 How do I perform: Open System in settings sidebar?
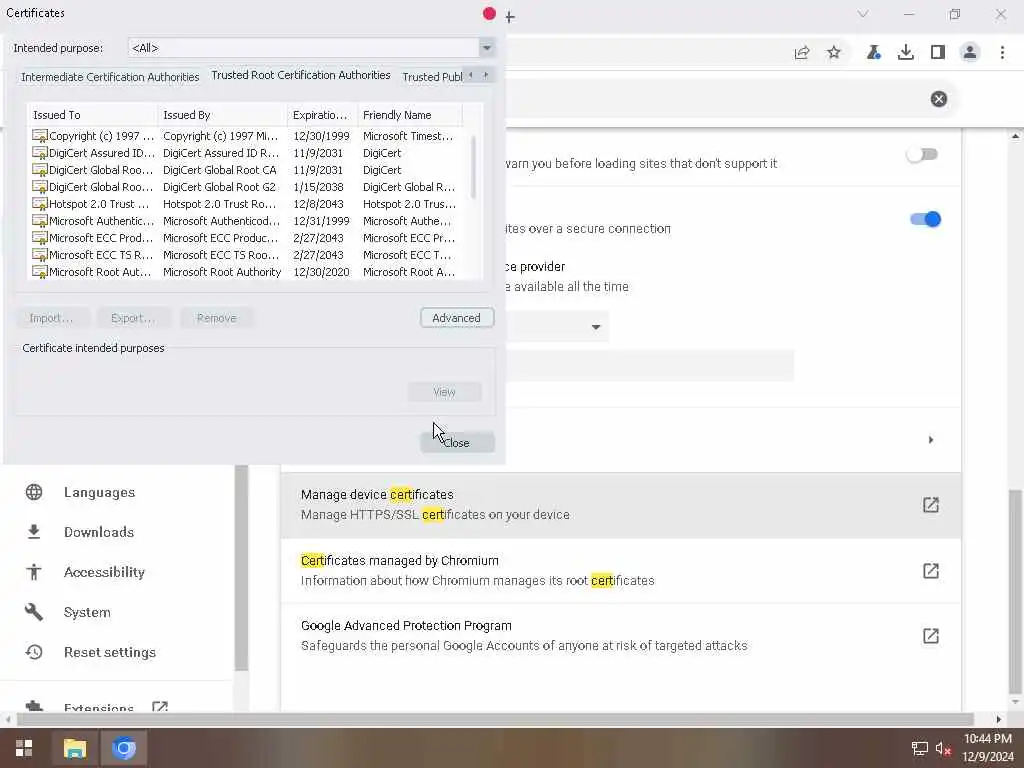87,612
